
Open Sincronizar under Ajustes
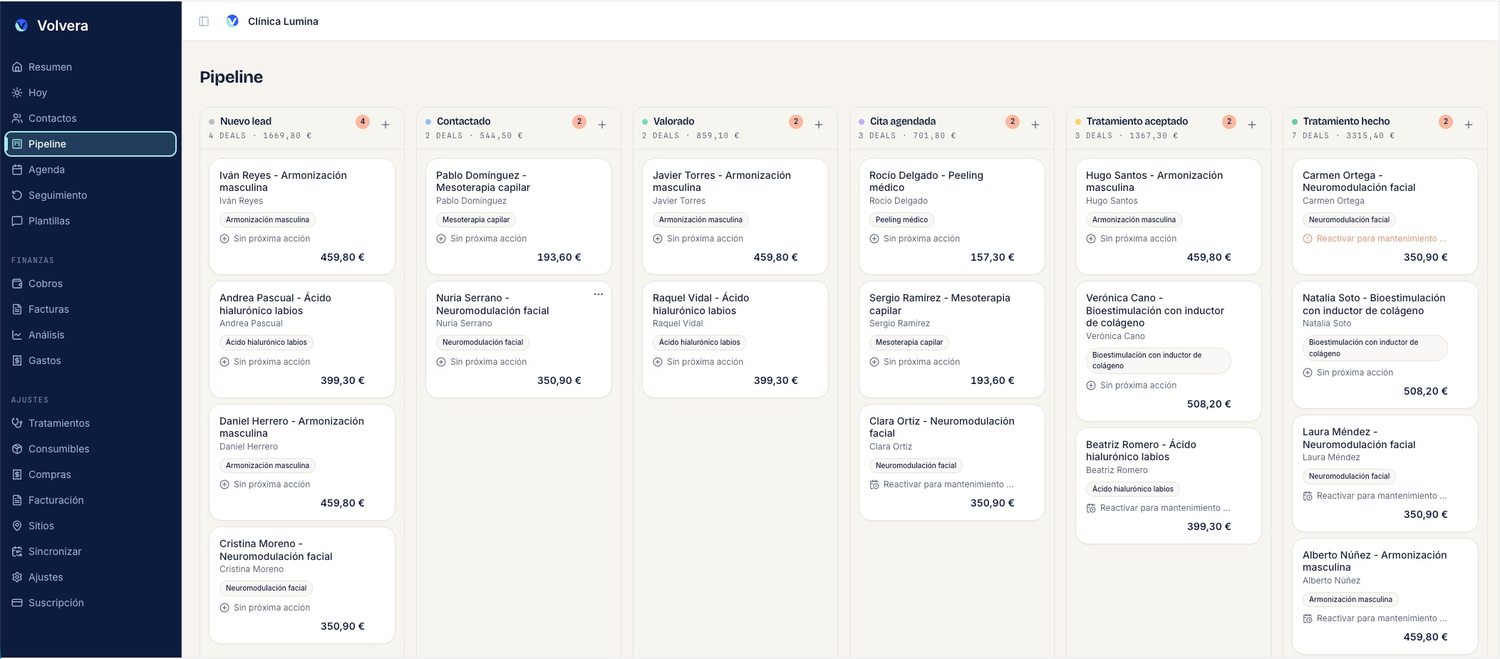tap(90, 552)
